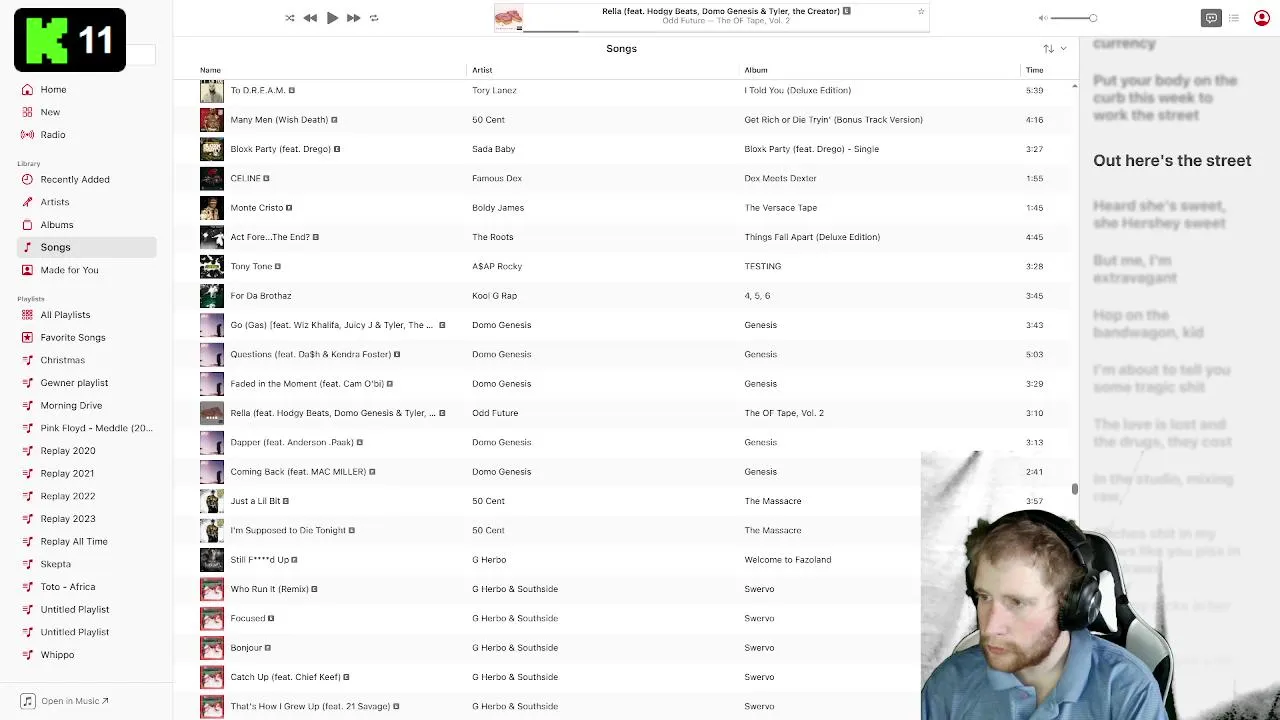This screenshot has height=720, width=1280.
Task: Click the song list scrollbar thumb
Action: coord(1074,489)
